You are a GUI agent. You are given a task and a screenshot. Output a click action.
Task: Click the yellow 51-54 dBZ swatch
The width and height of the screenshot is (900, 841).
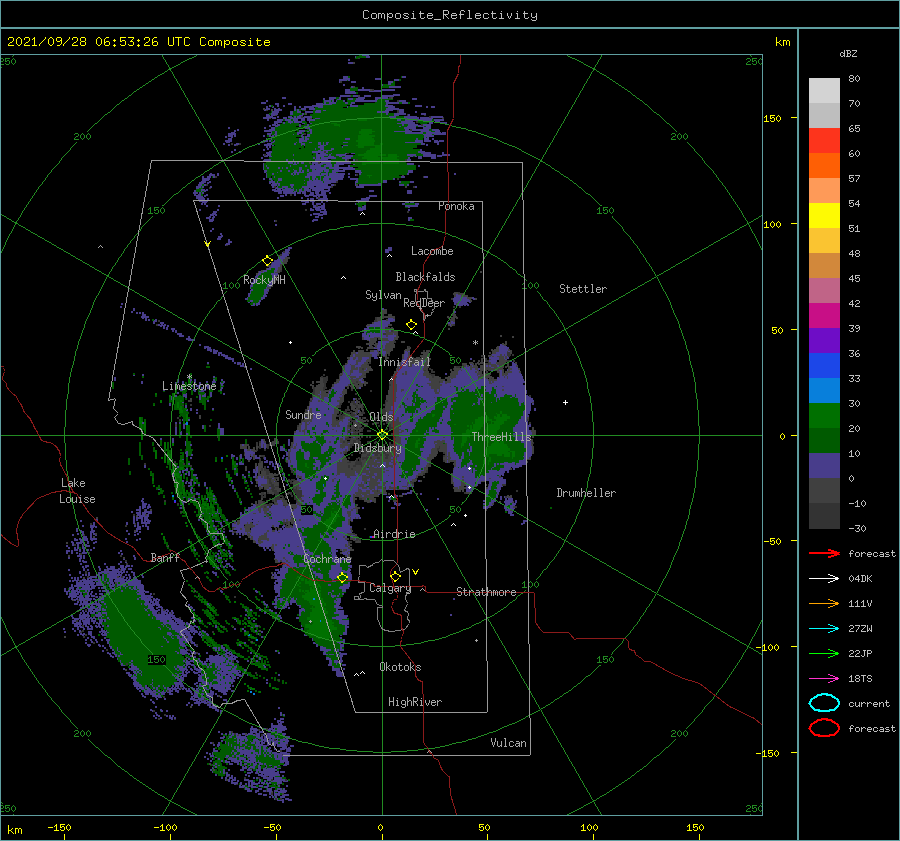pos(824,216)
